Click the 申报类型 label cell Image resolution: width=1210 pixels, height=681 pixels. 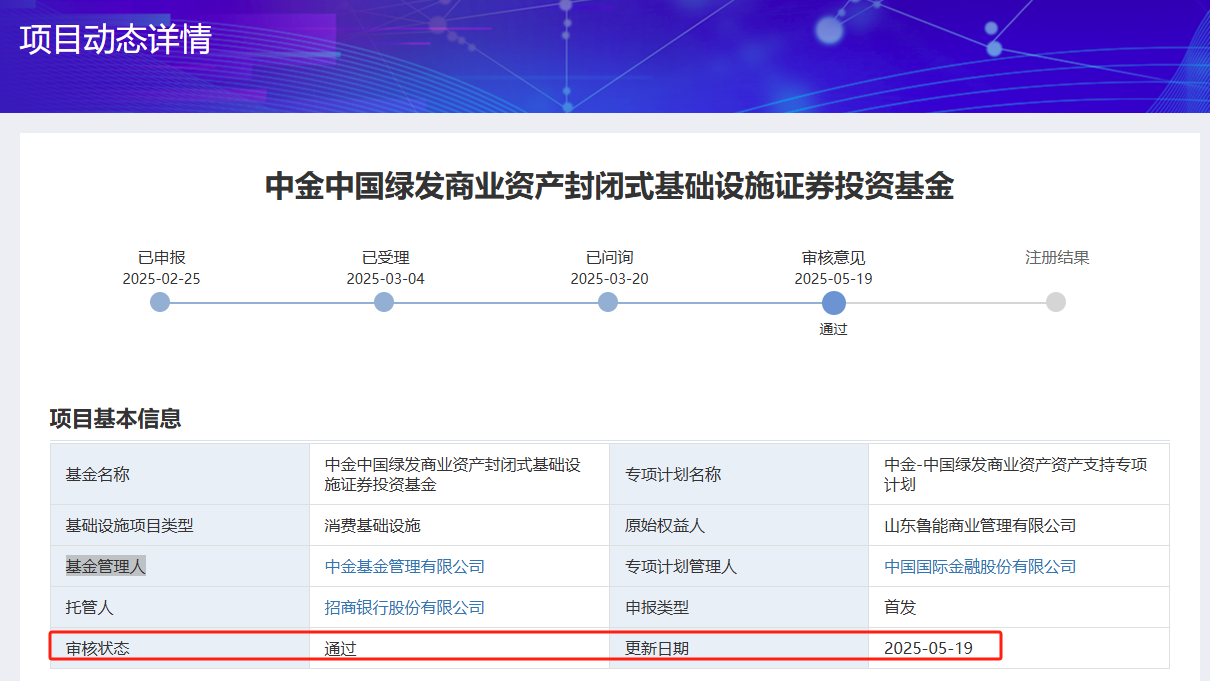pyautogui.click(x=739, y=607)
